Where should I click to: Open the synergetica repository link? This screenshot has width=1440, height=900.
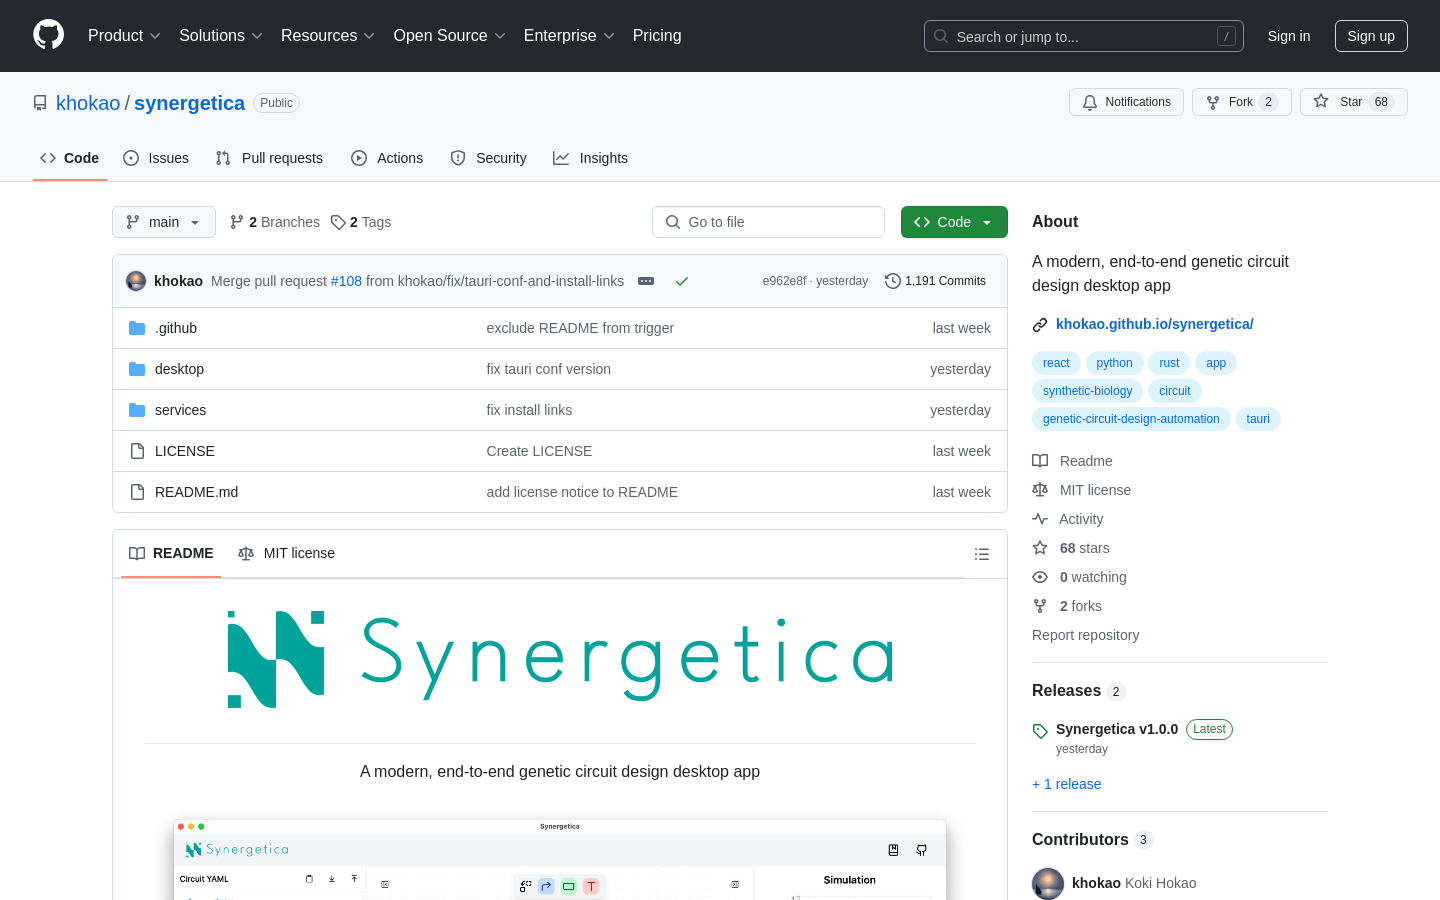tap(189, 103)
